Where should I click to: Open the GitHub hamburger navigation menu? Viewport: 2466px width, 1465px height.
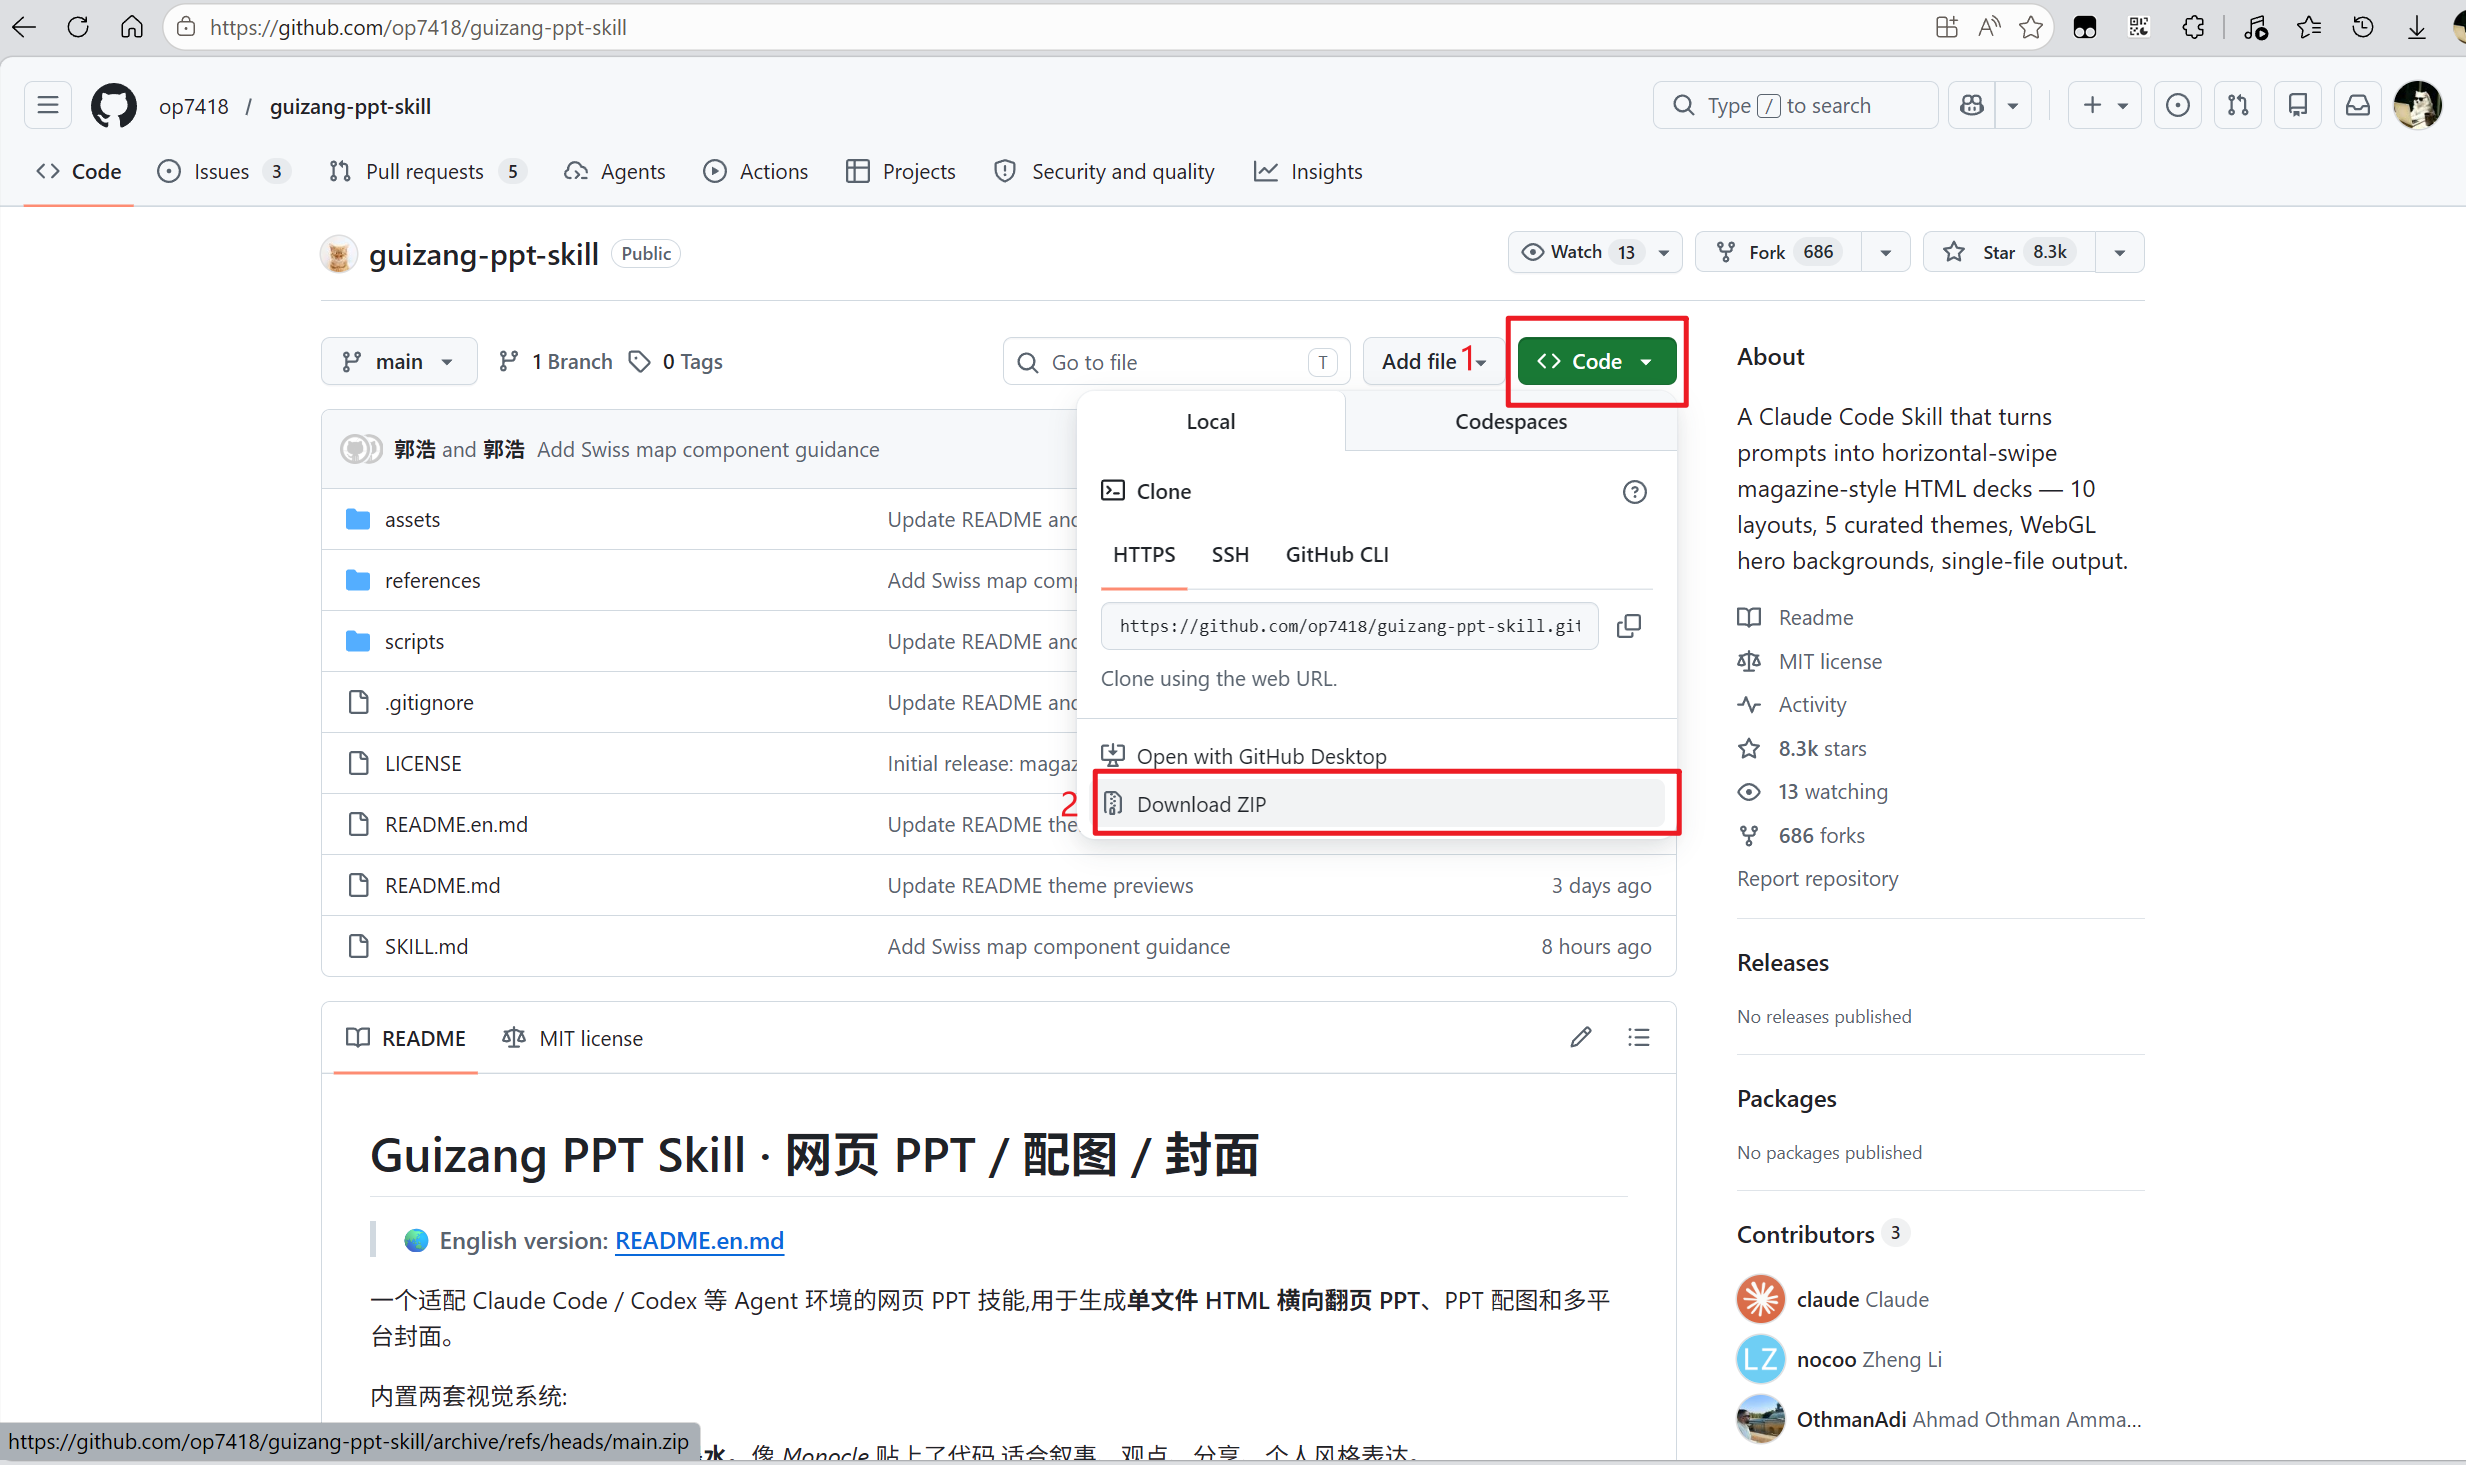coord(48,105)
